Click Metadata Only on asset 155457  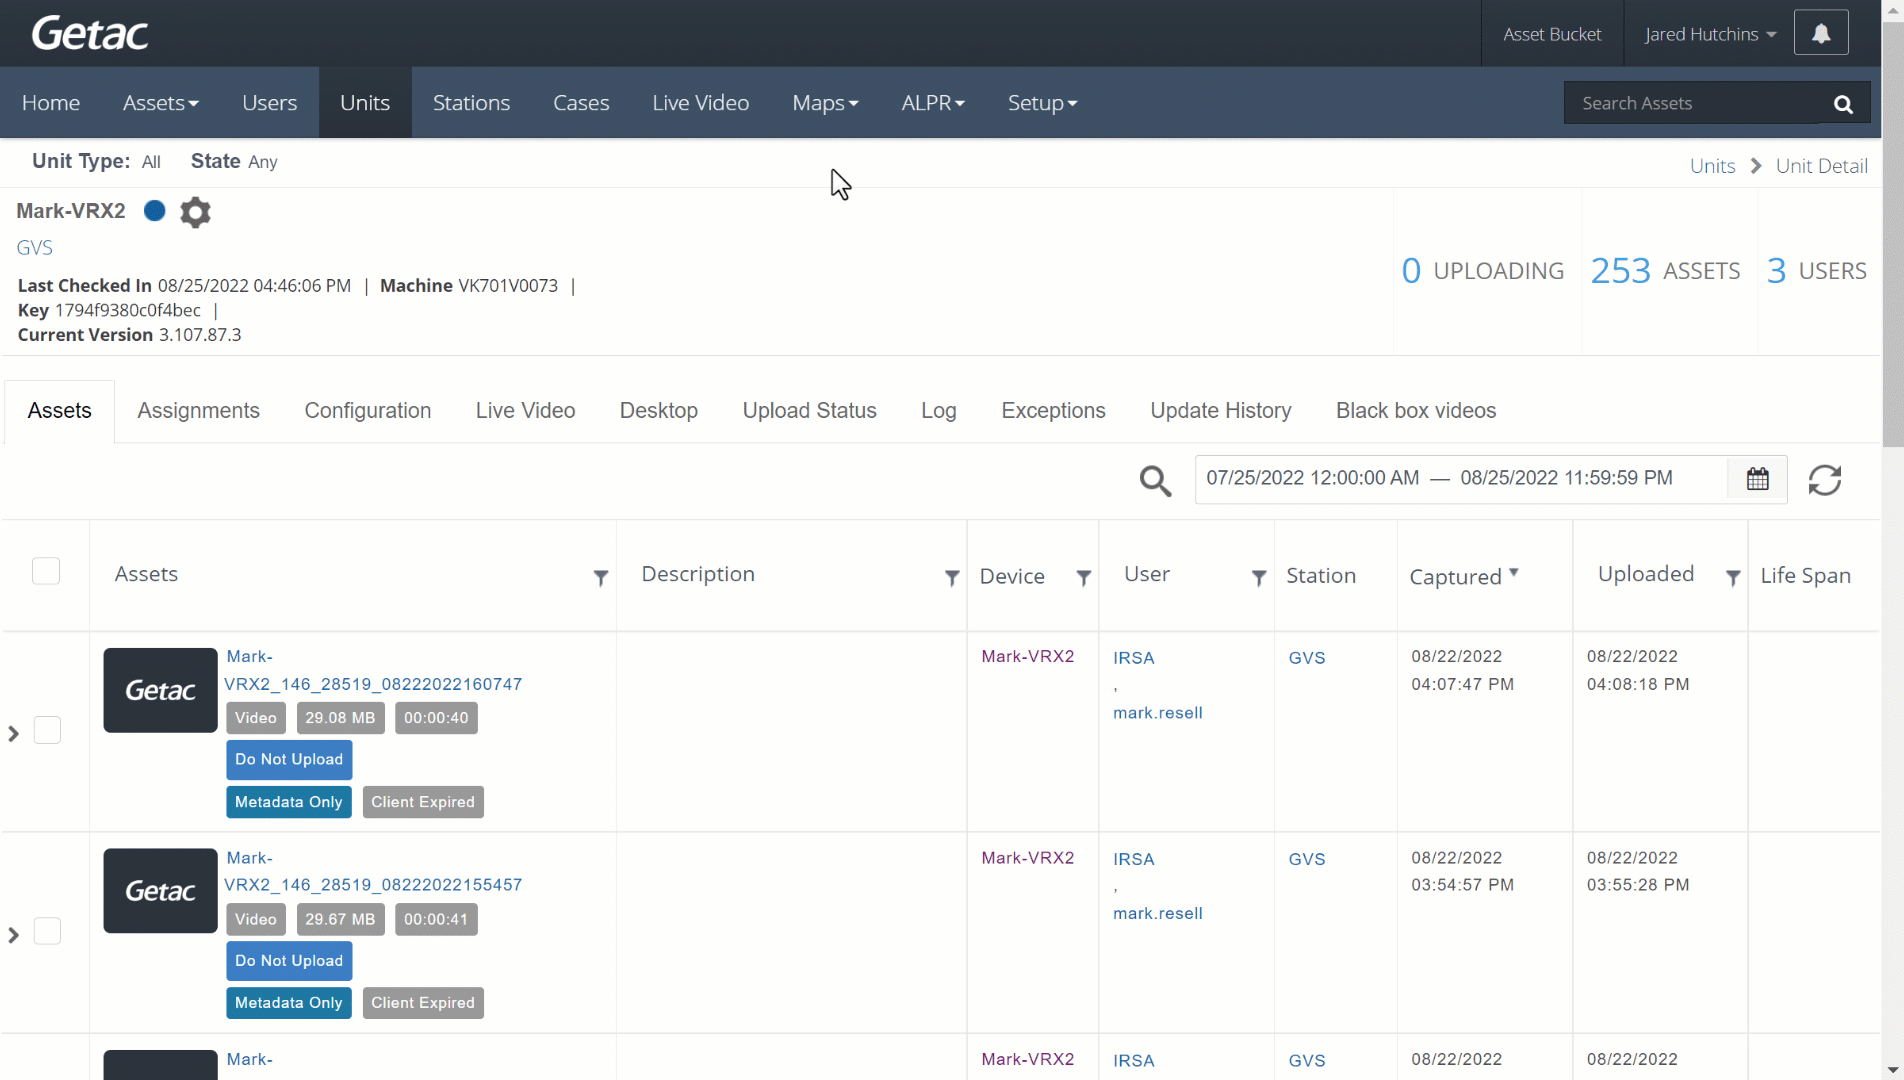pos(289,1003)
